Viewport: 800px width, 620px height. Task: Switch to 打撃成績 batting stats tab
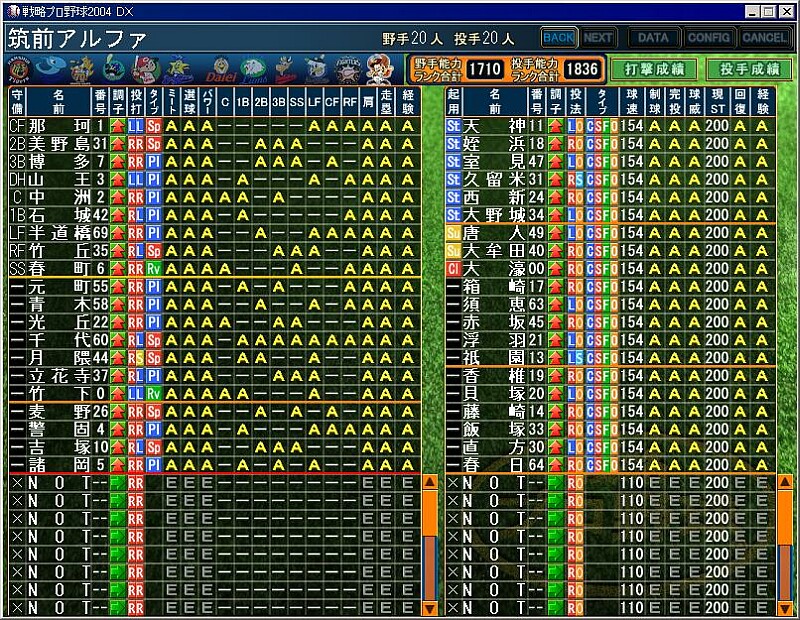[x=654, y=69]
